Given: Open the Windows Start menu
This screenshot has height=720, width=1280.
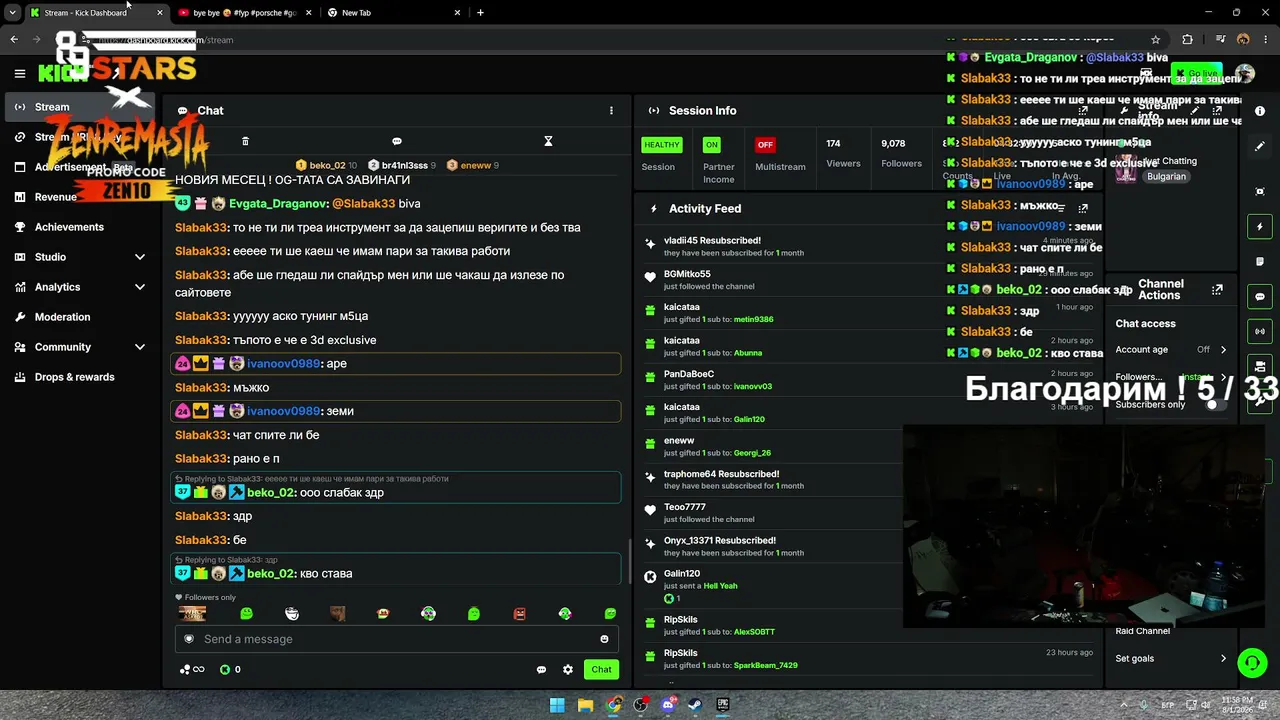Looking at the screenshot, I should tap(557, 705).
